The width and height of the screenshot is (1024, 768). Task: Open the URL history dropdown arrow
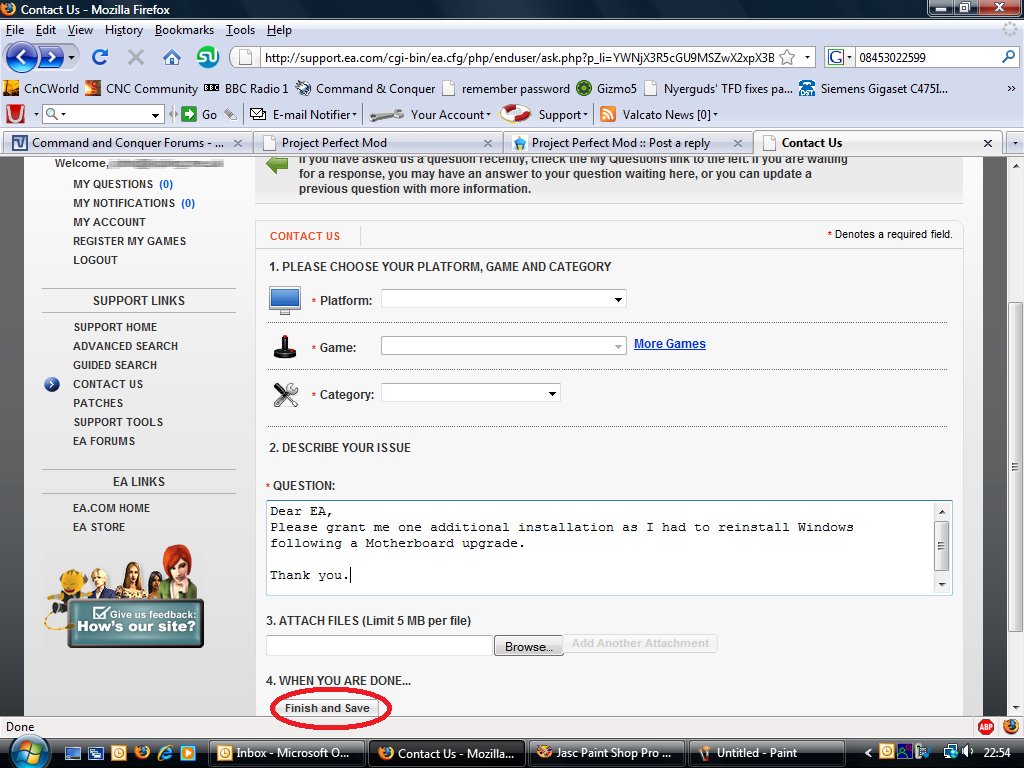pos(807,57)
